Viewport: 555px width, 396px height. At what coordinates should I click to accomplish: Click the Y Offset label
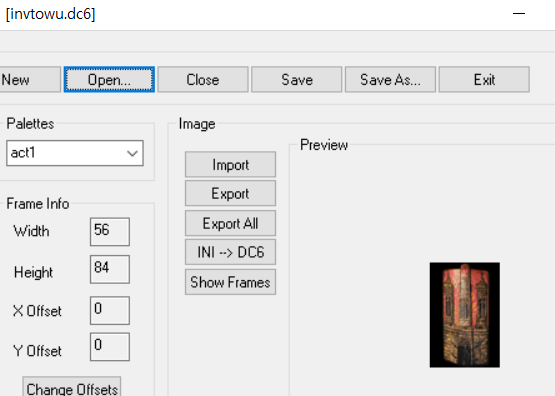pos(37,351)
